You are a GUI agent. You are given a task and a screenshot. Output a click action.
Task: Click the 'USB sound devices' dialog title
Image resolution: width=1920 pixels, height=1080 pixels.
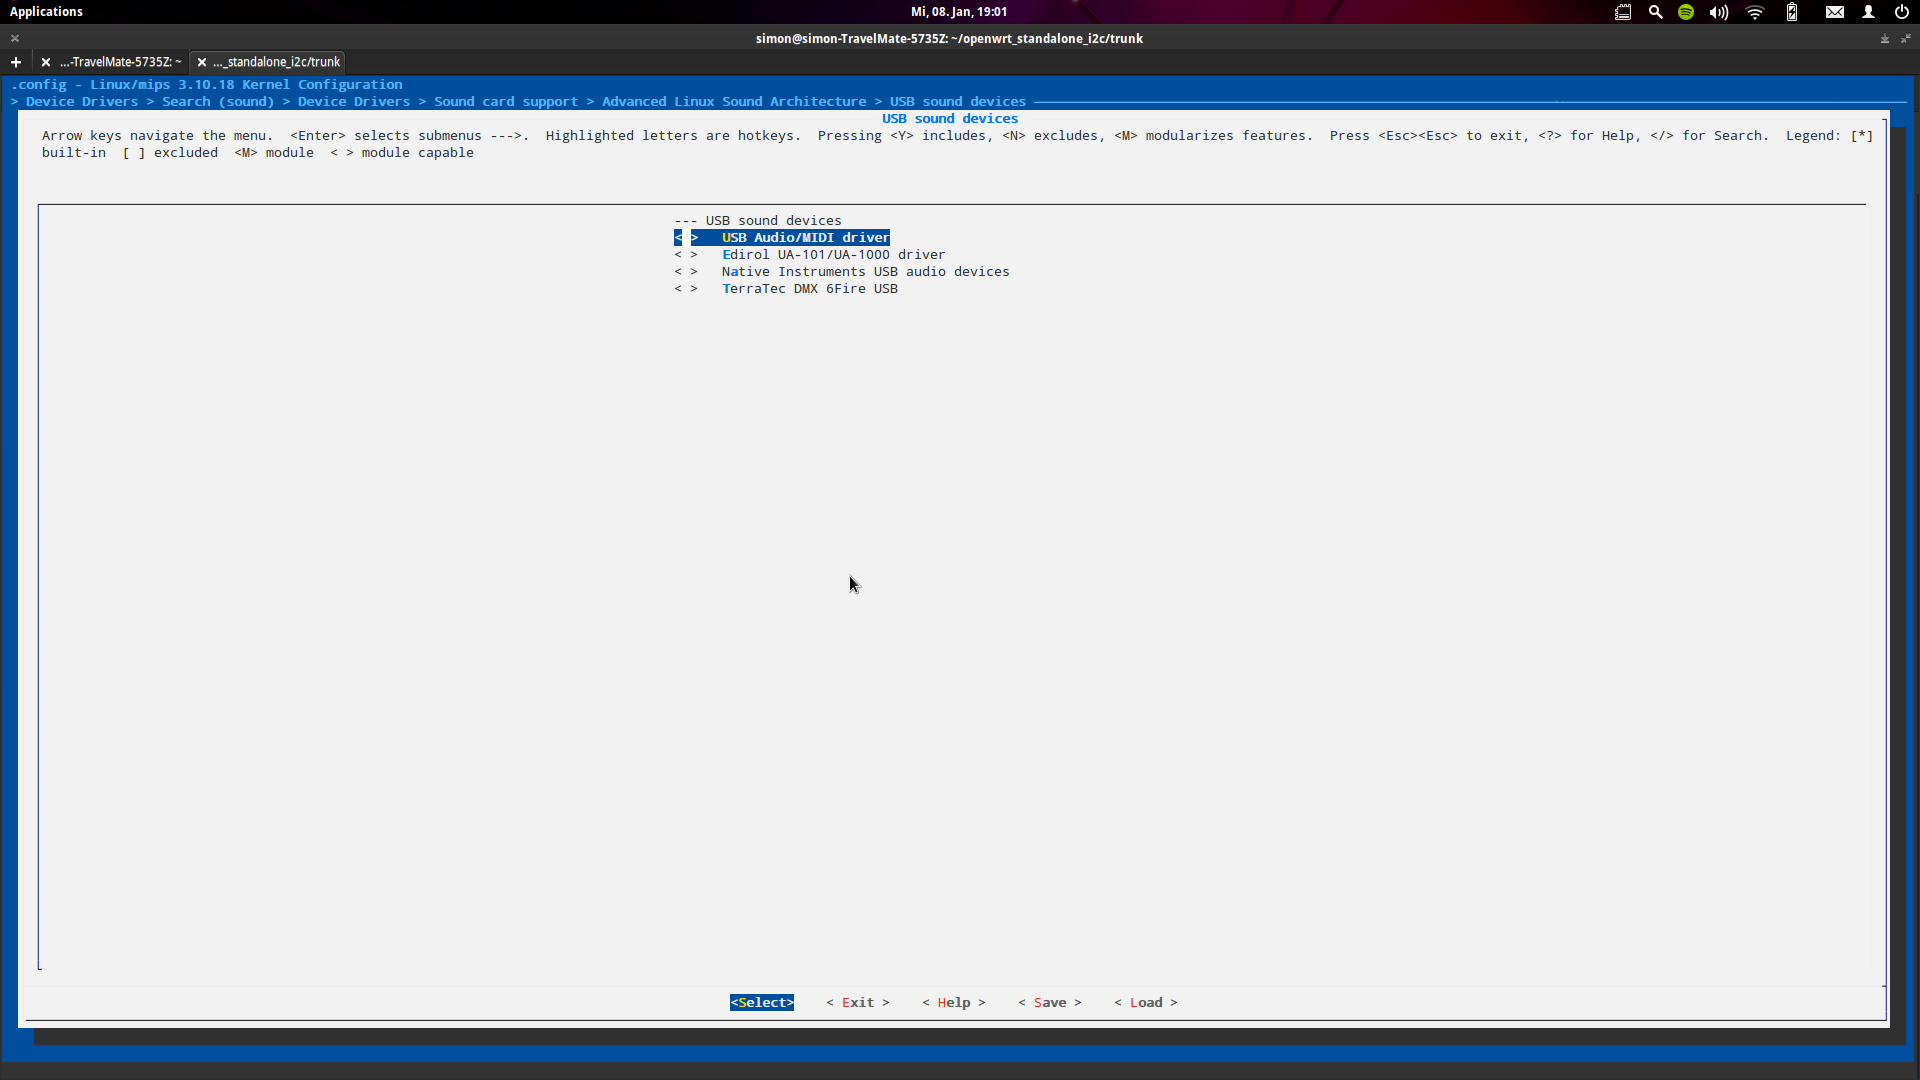pyautogui.click(x=950, y=119)
